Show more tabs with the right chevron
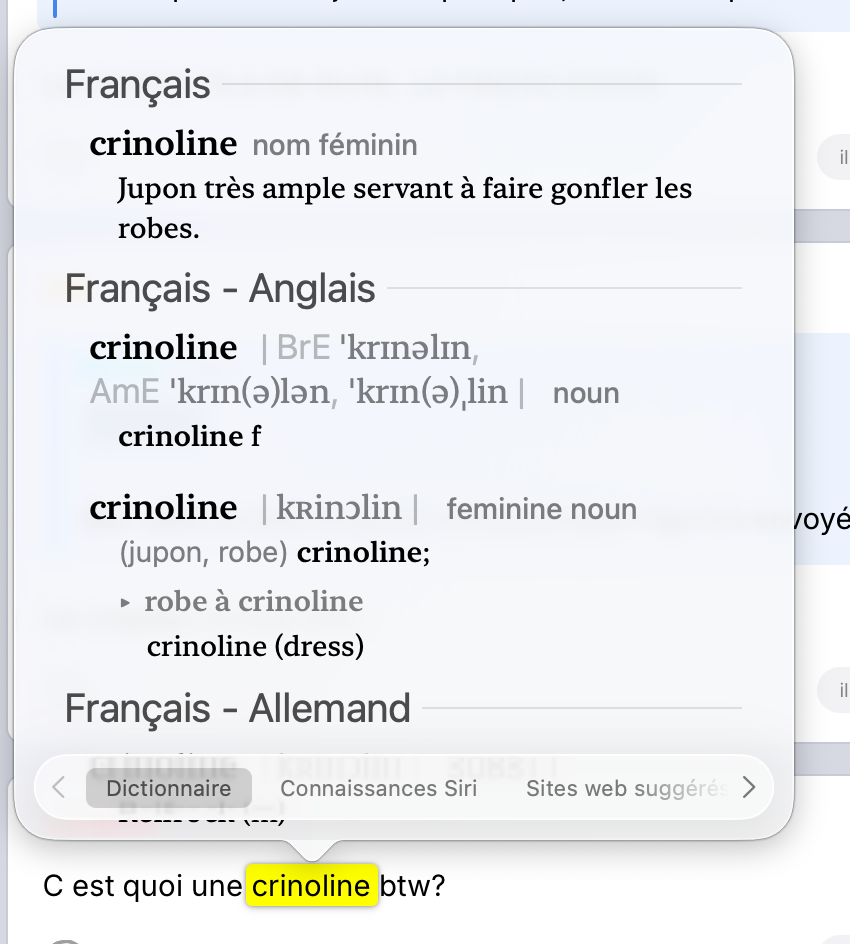The height and width of the screenshot is (944, 850). 749,788
